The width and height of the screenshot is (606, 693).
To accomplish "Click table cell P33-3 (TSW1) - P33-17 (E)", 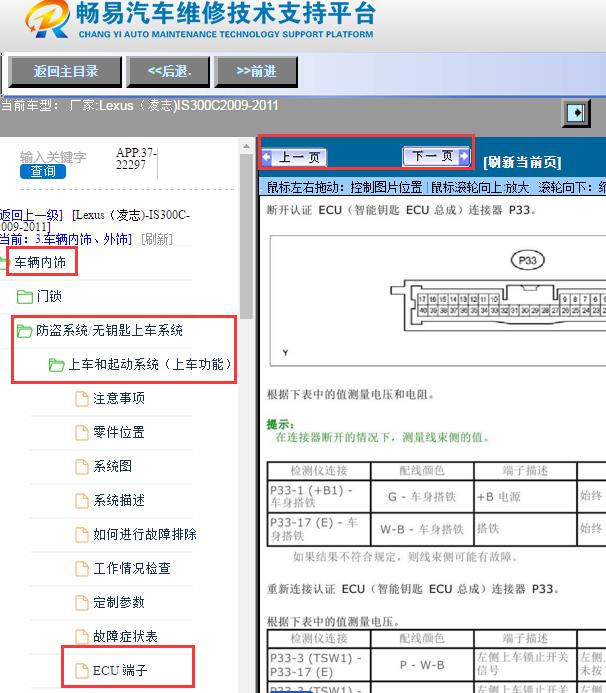I will coord(319,665).
